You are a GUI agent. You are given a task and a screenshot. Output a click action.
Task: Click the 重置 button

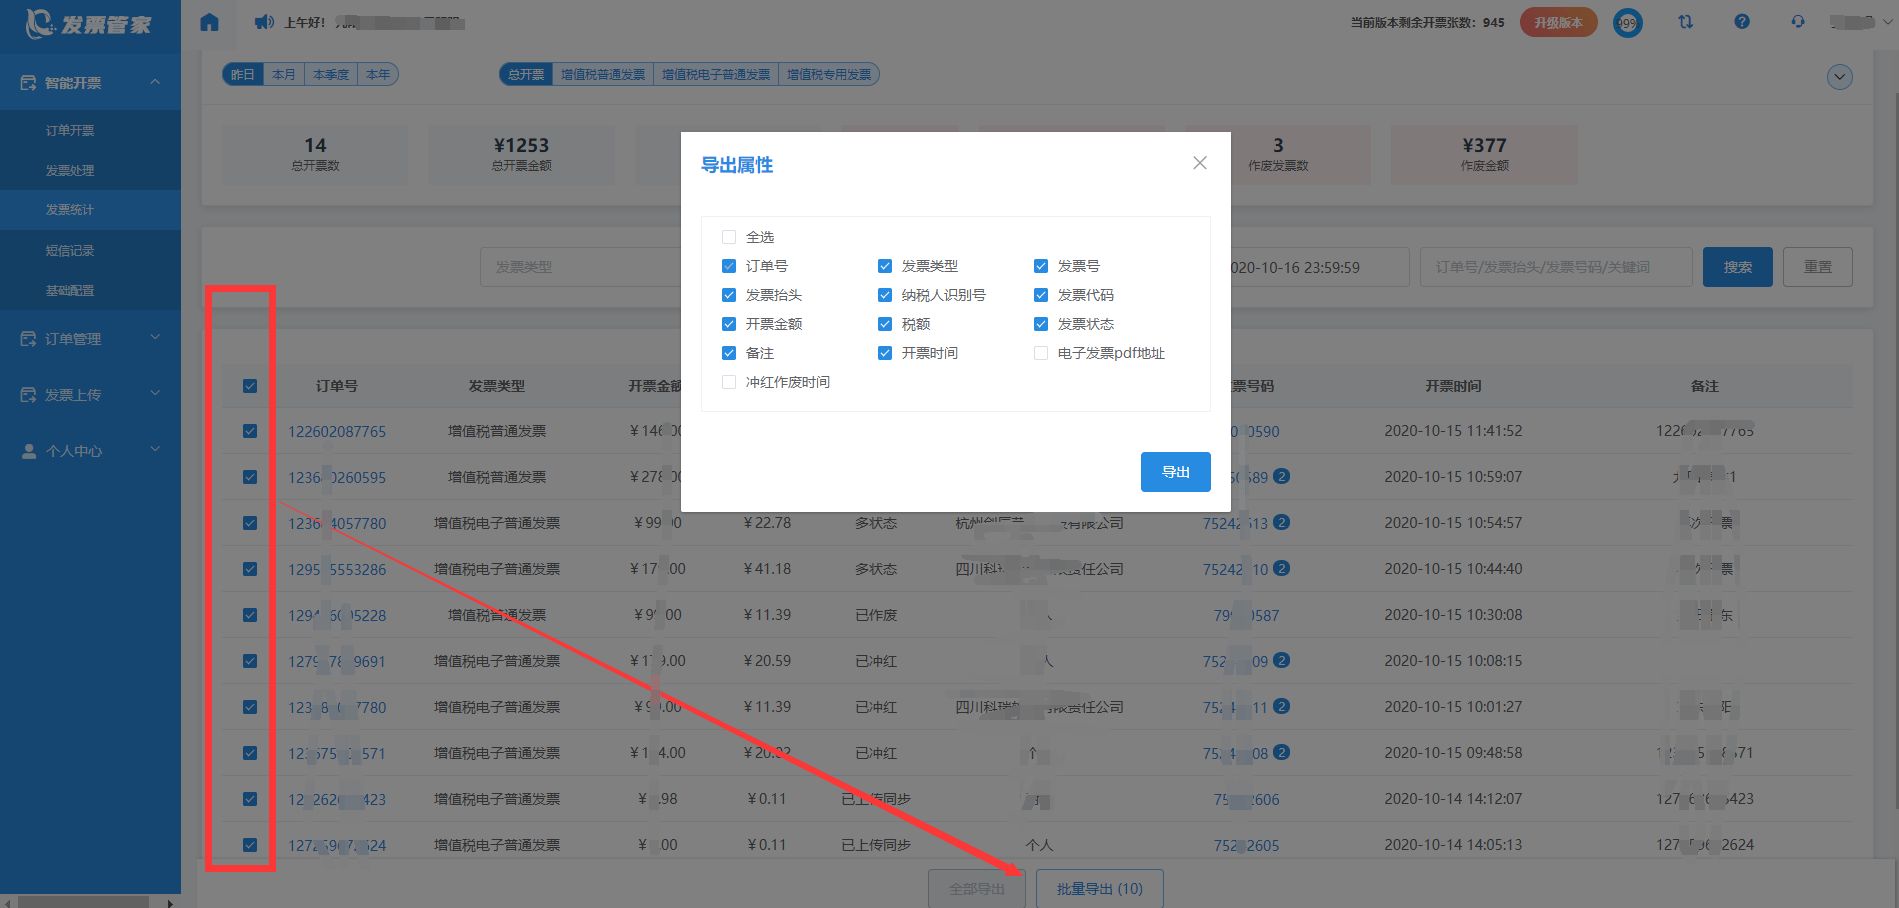(x=1818, y=267)
